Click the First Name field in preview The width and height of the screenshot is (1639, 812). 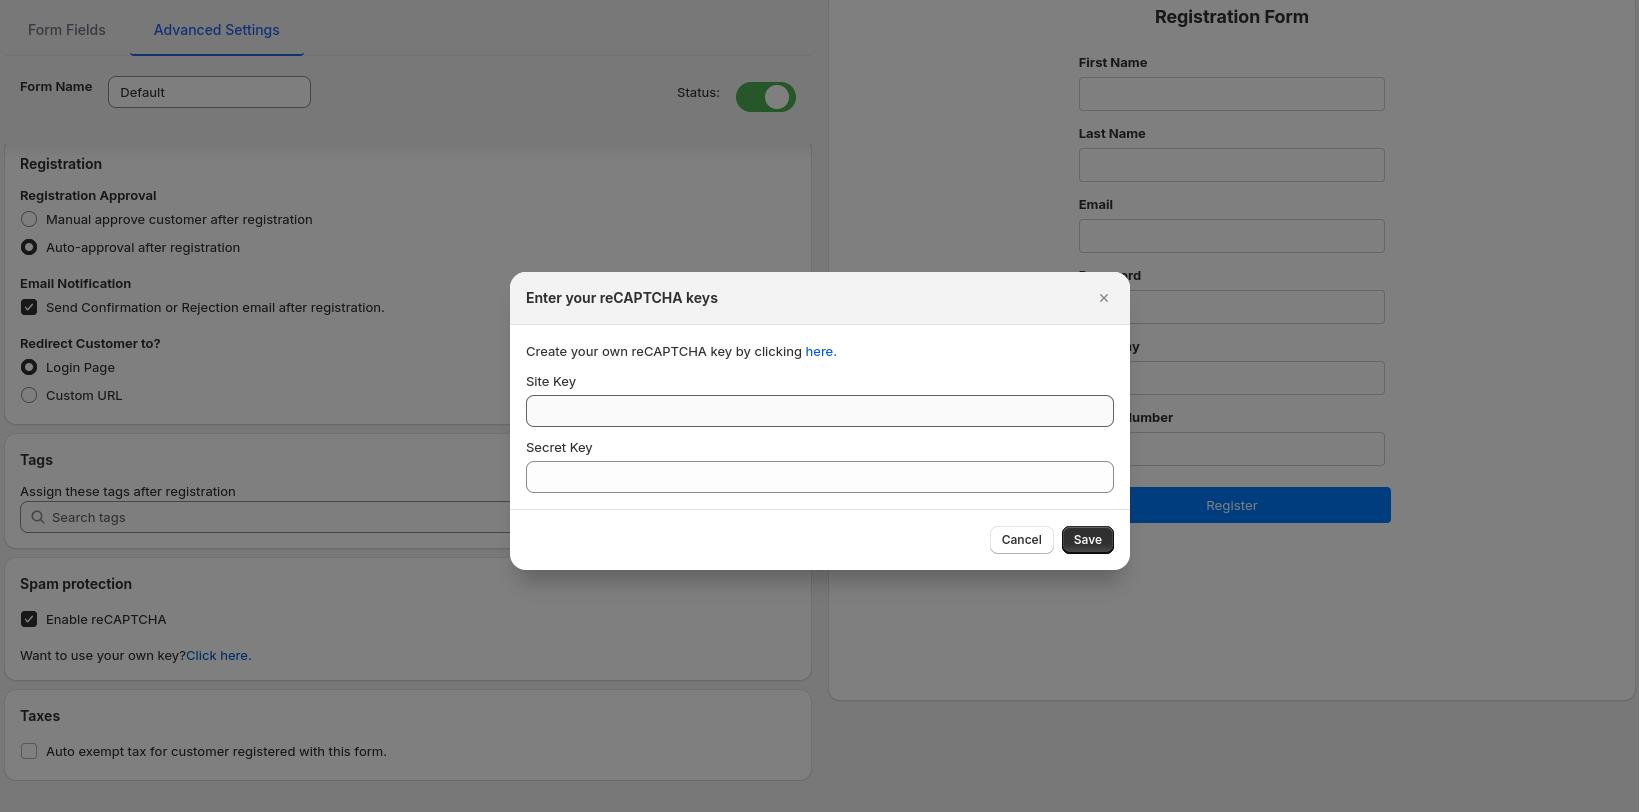click(1231, 94)
